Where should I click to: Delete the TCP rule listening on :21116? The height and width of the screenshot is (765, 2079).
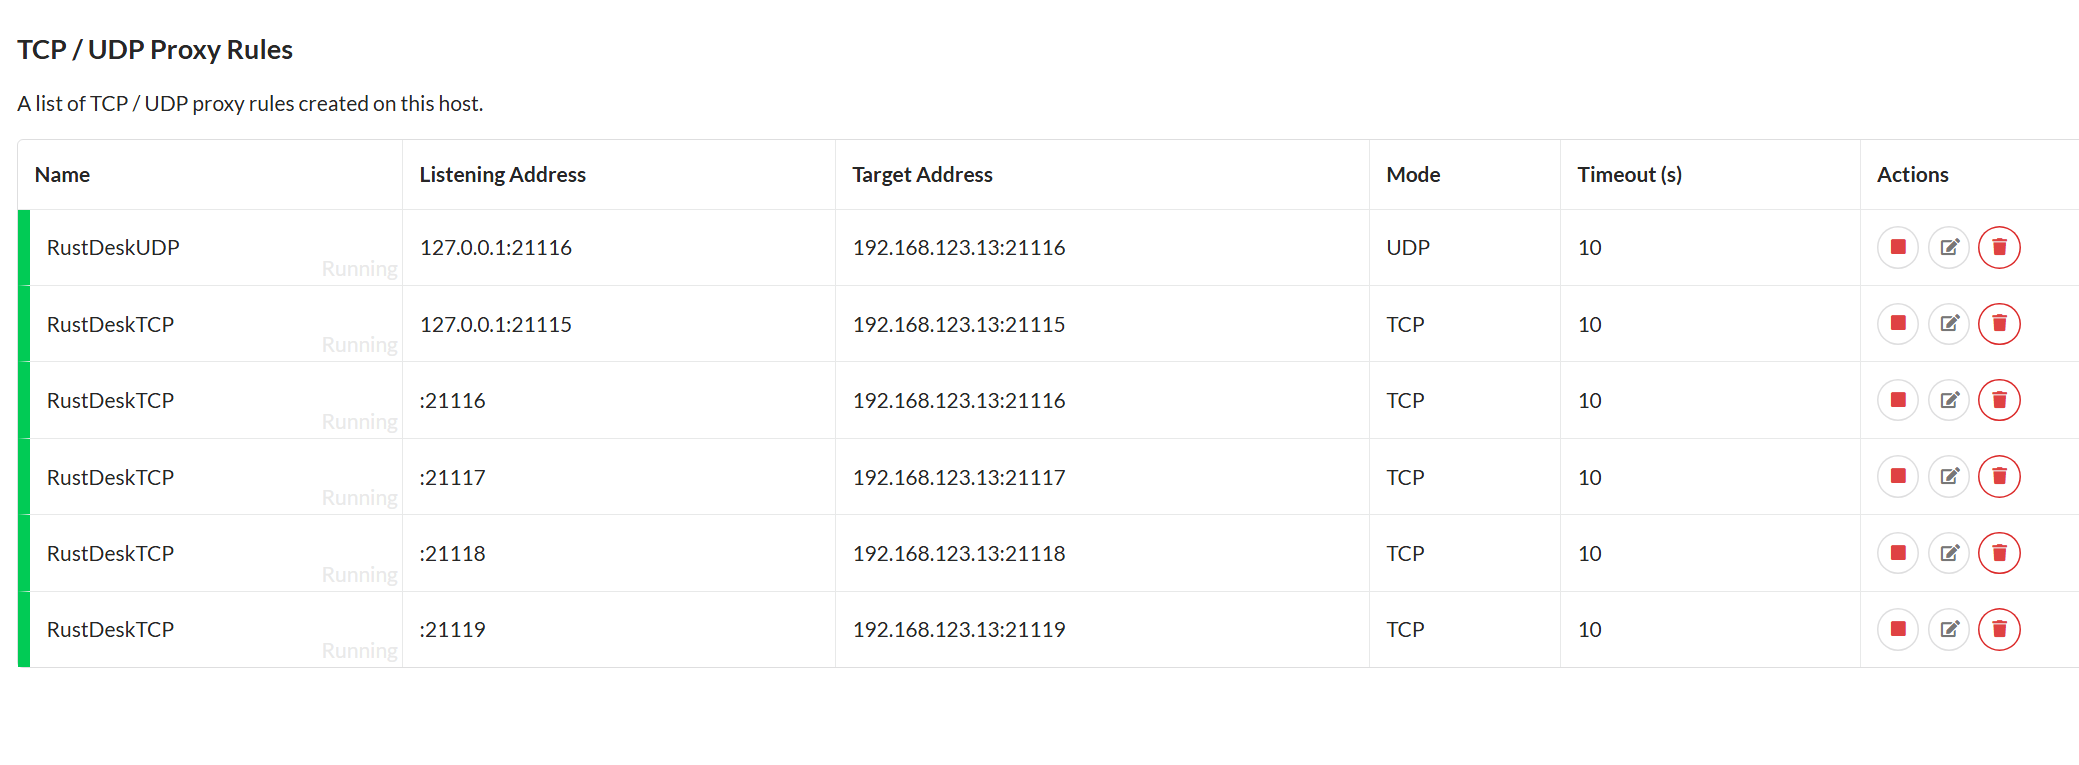click(1999, 400)
